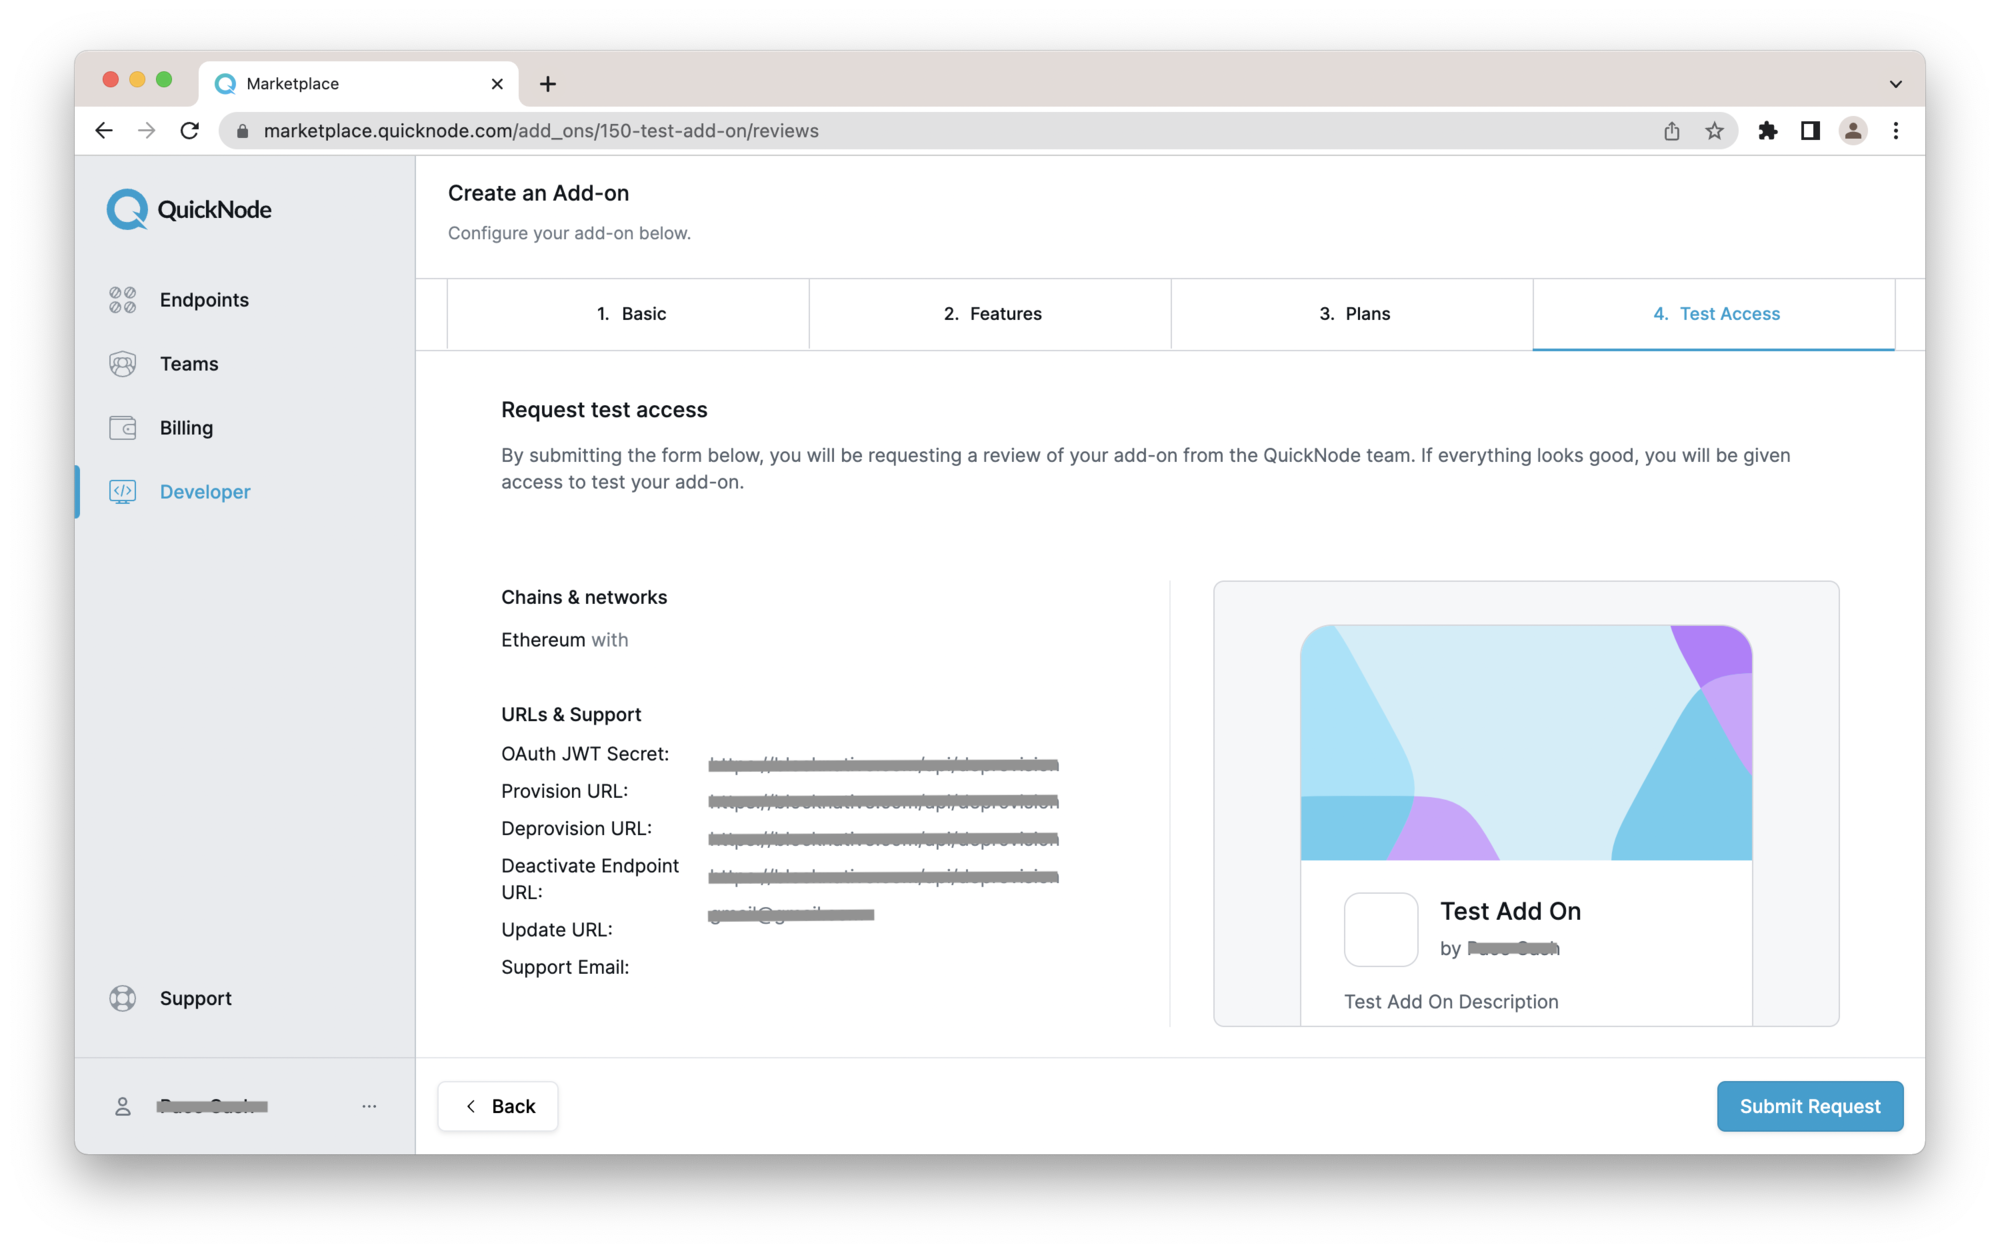Click the Test Add On title
Screen dimensions: 2000x1253
1510,911
